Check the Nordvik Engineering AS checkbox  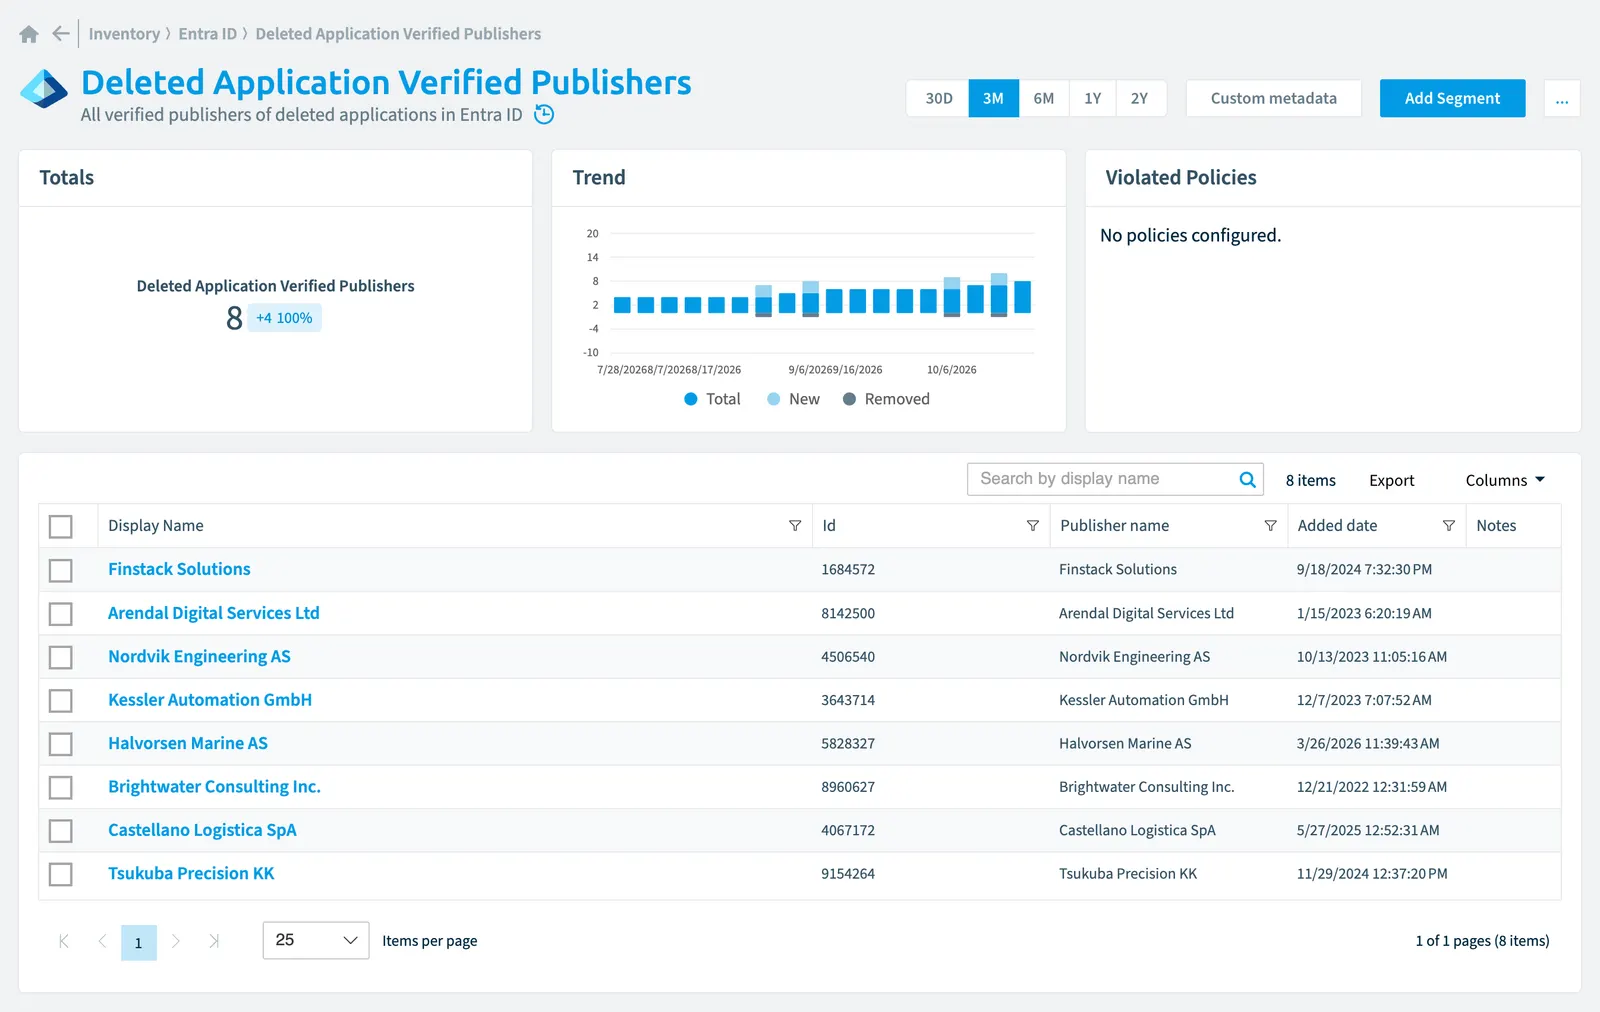[61, 657]
